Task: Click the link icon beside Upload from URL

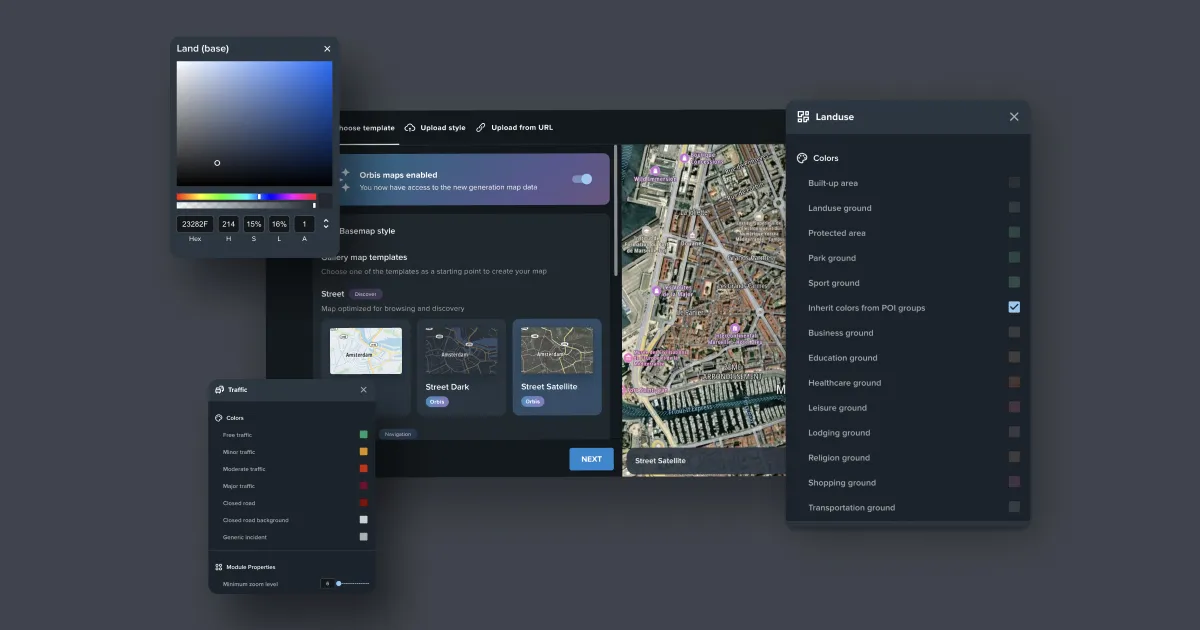Action: 481,128
